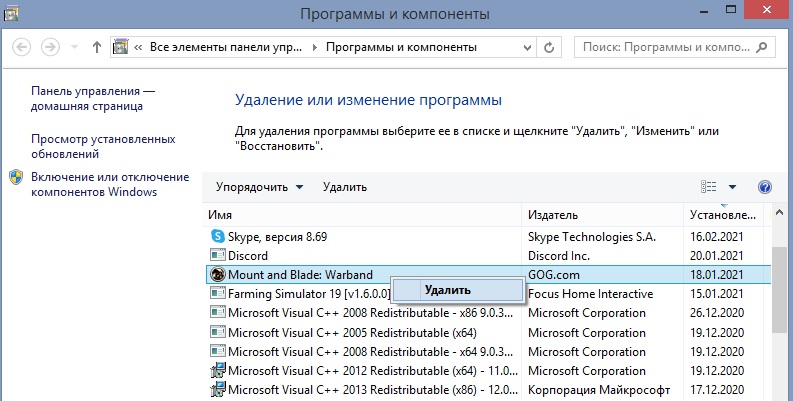Refresh the programs list
This screenshot has width=793, height=401.
coord(549,48)
